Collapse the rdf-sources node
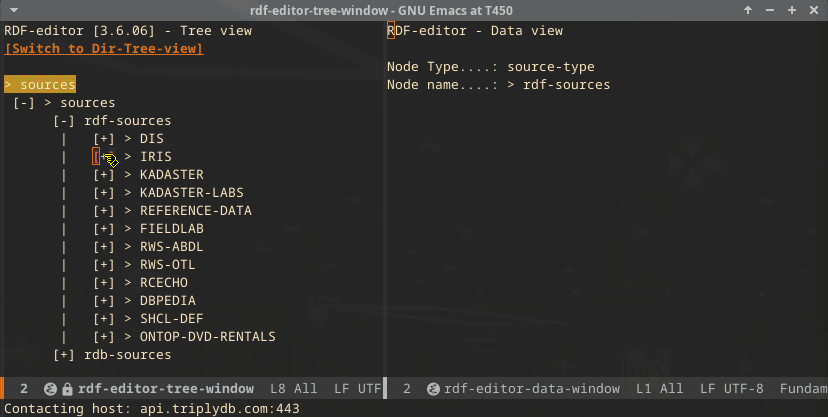828x417 pixels. click(64, 121)
